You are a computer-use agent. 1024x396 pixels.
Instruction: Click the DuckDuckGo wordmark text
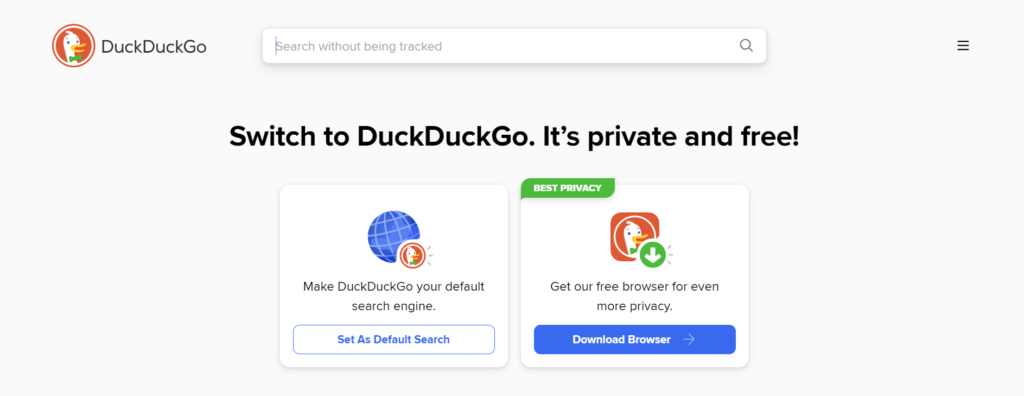[153, 46]
